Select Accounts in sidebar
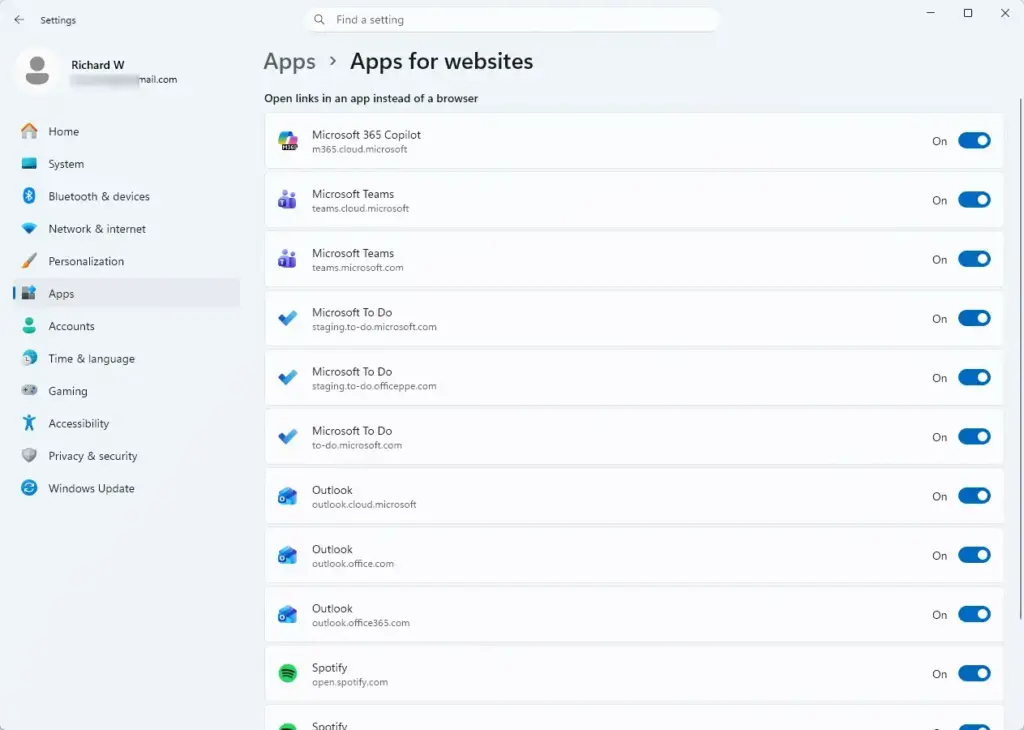Image resolution: width=1024 pixels, height=730 pixels. (127, 326)
